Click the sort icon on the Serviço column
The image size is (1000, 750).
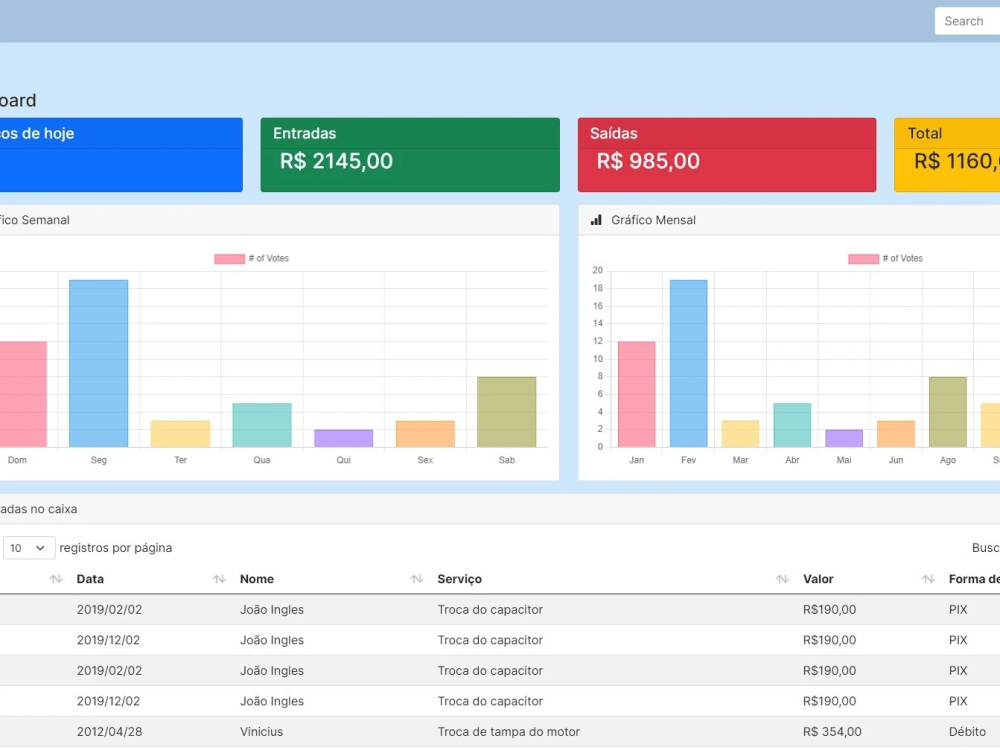tap(415, 579)
